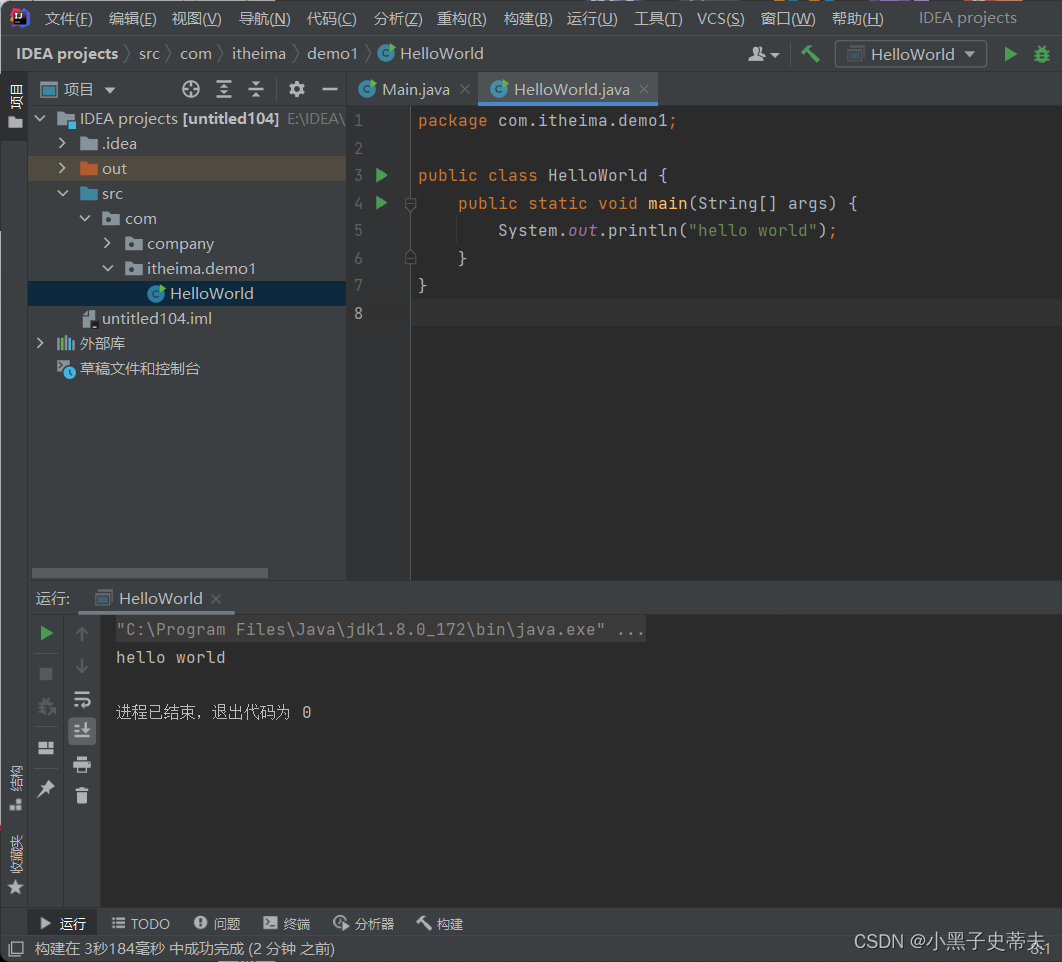Click run gutter arrow beside main method
The image size is (1062, 962).
[x=381, y=203]
